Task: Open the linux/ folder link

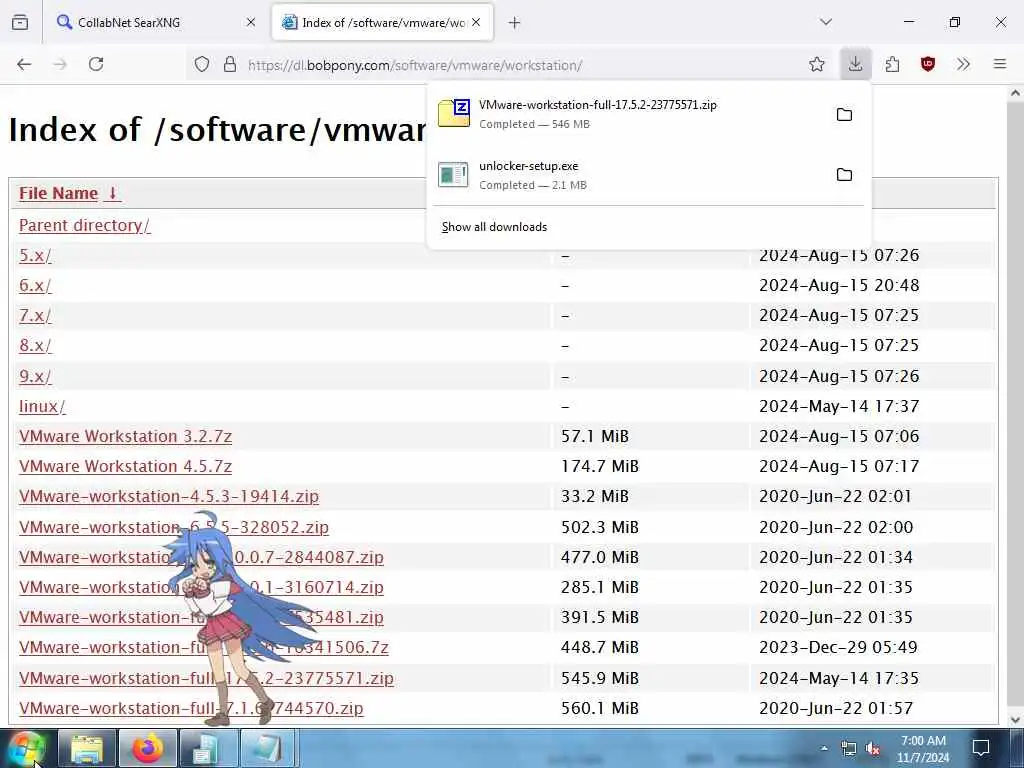Action: (42, 407)
